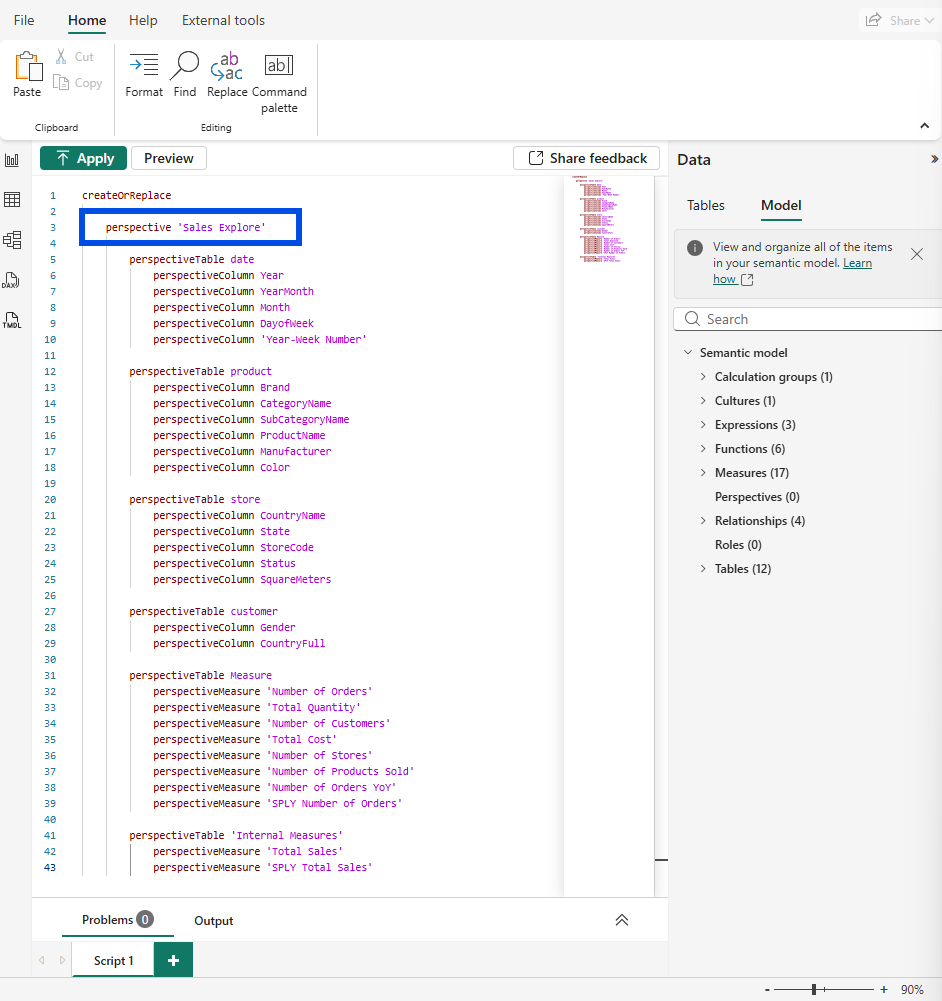
Task: Open the Problems tab
Action: [x=117, y=920]
